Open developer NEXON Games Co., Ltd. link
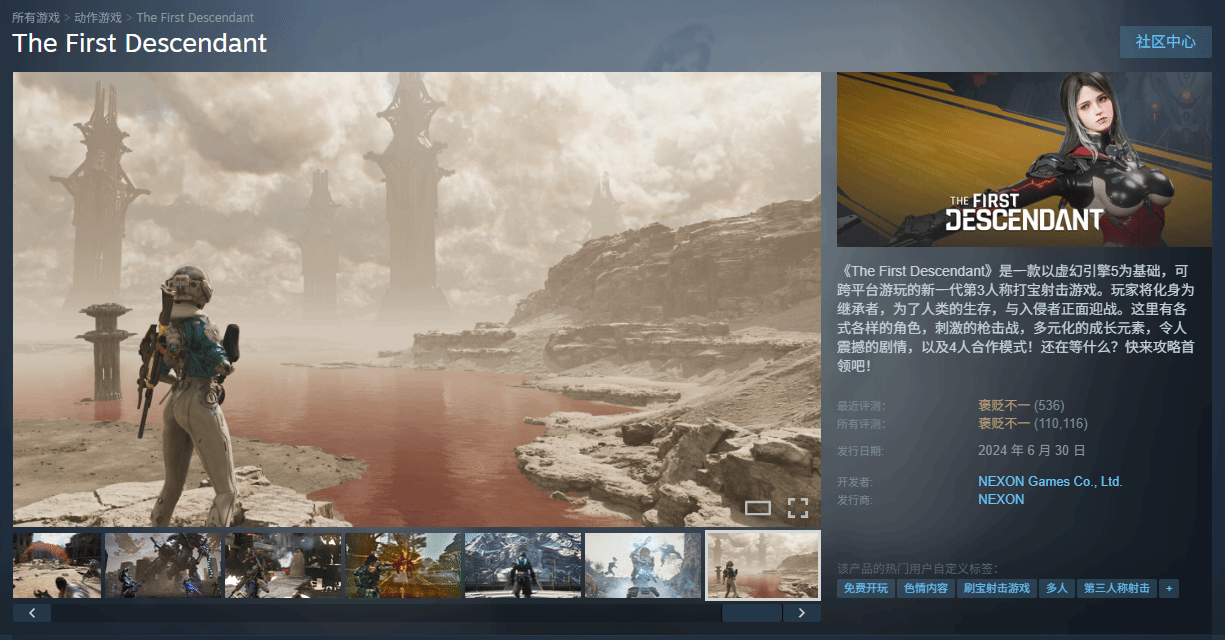The height and width of the screenshot is (640, 1225). [x=1050, y=482]
